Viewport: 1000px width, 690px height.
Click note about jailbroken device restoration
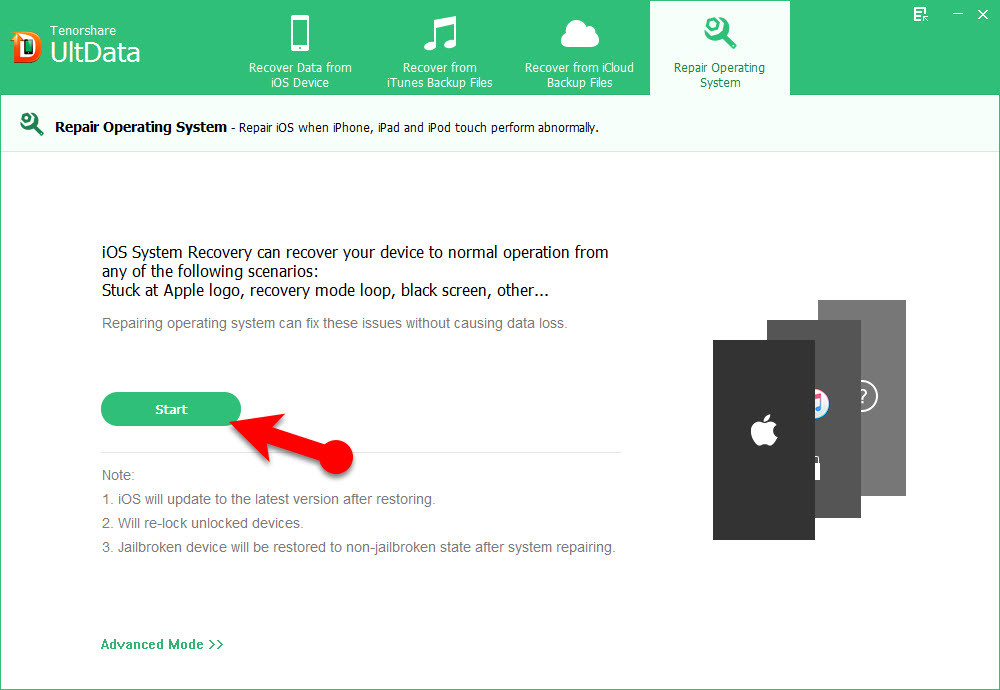(x=358, y=547)
